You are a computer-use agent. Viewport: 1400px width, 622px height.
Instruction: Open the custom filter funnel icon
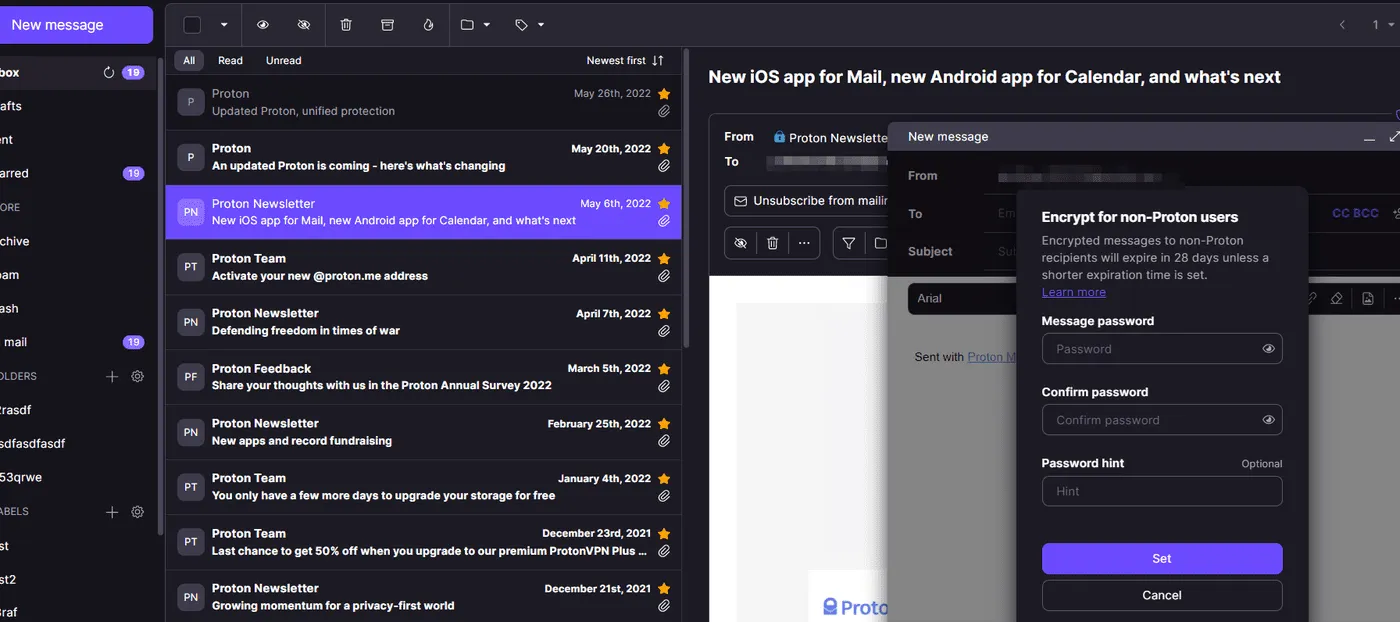[847, 243]
